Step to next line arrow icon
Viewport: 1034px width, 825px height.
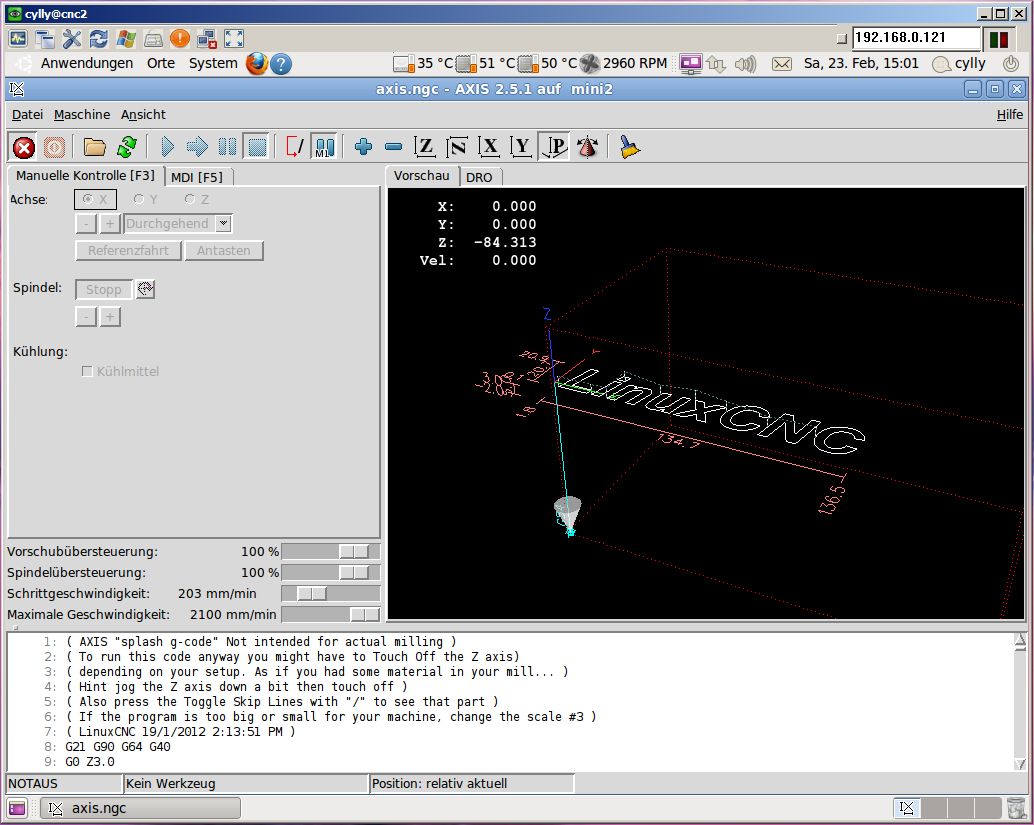click(x=197, y=146)
